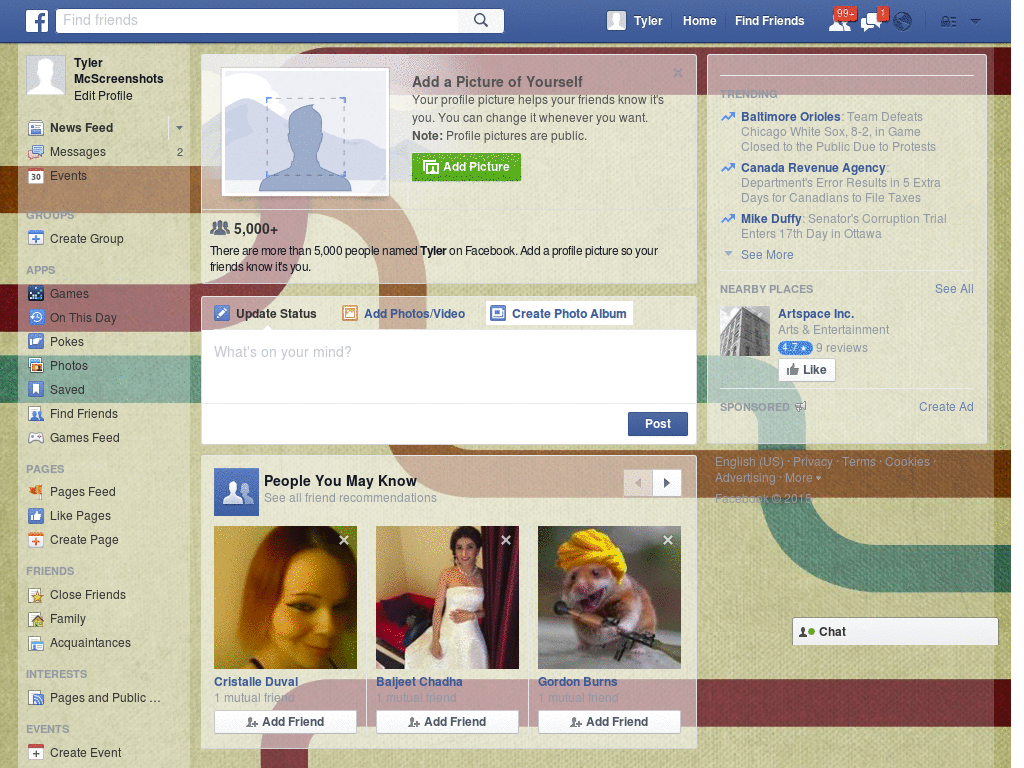Click the News Feed sidebar icon
Screen dimensions: 1024x768
point(36,128)
